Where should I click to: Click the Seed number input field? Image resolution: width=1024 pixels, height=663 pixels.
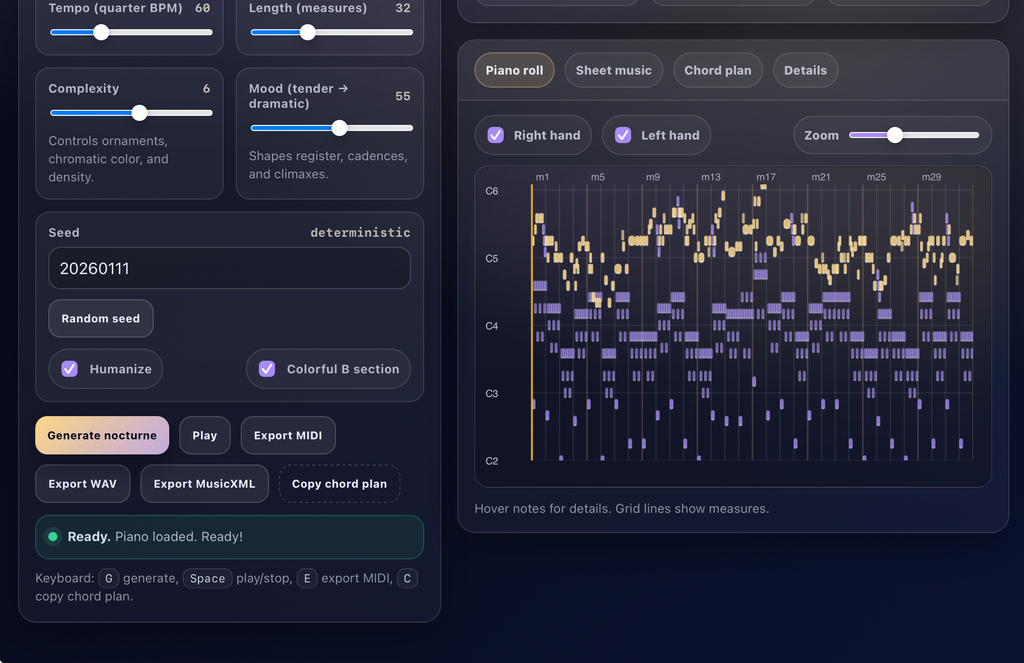pyautogui.click(x=229, y=268)
